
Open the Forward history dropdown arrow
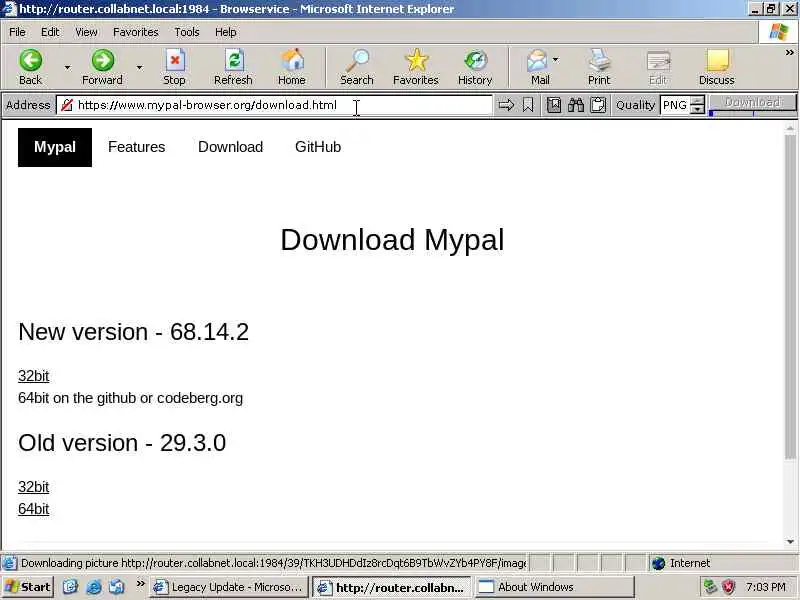click(x=139, y=67)
